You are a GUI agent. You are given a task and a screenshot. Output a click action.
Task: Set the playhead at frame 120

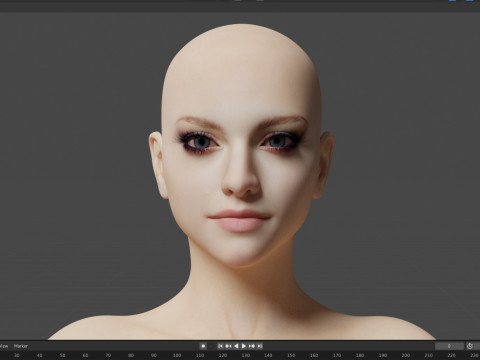223,356
